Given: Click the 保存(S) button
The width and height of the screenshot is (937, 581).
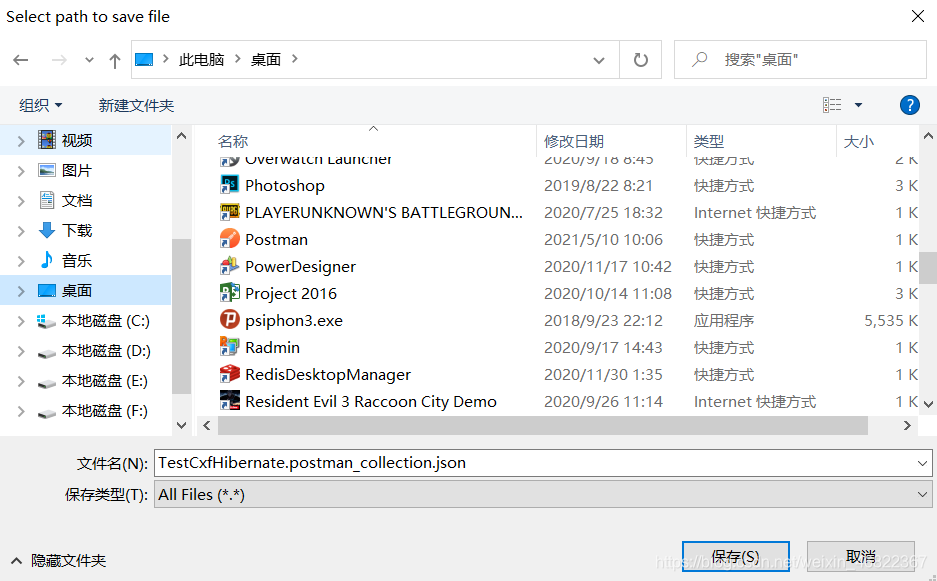Looking at the screenshot, I should pyautogui.click(x=736, y=556).
